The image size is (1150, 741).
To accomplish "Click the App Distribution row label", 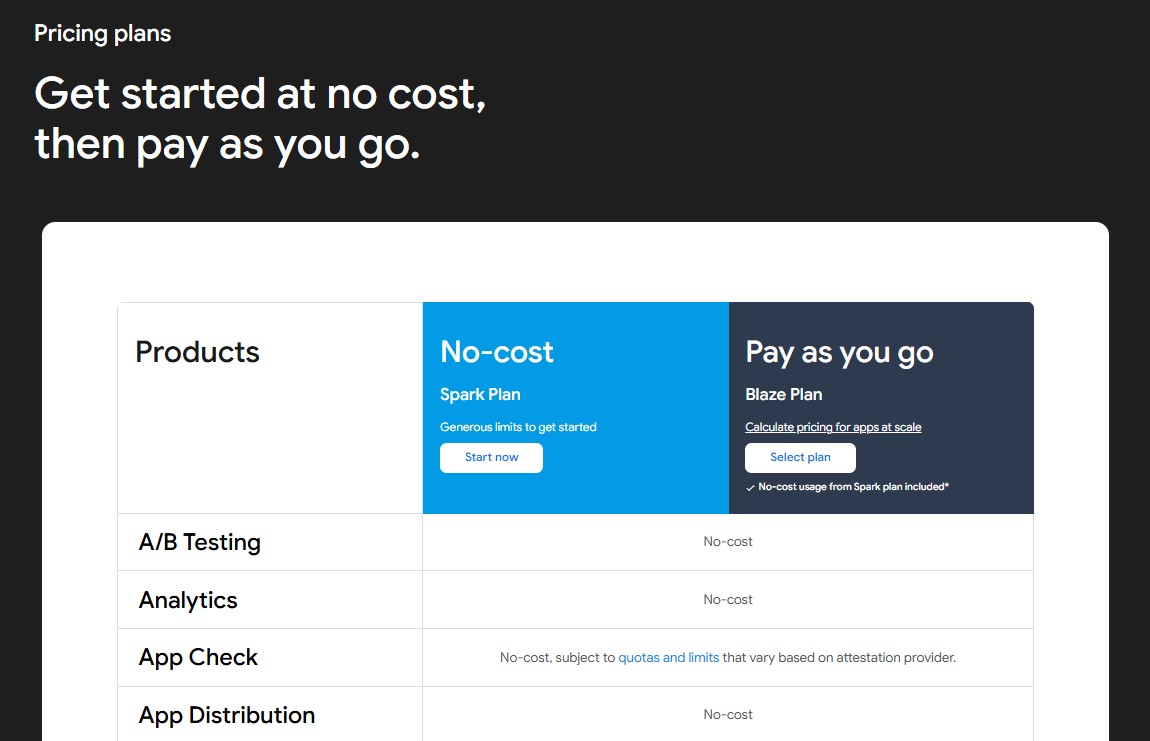I will click(227, 715).
